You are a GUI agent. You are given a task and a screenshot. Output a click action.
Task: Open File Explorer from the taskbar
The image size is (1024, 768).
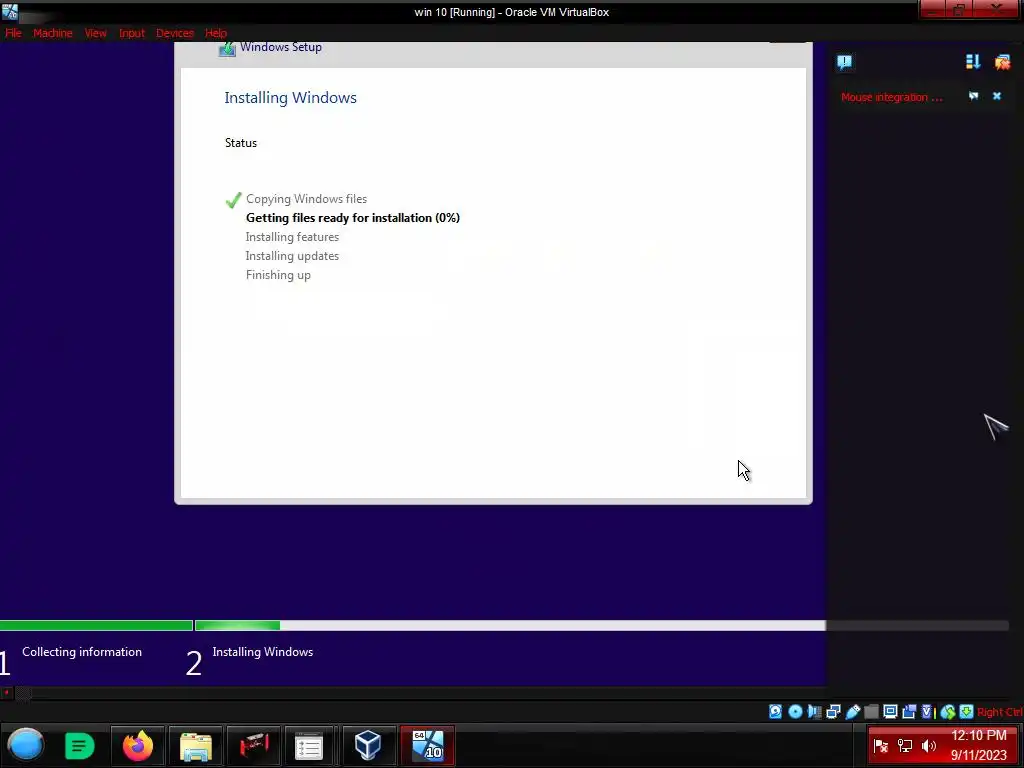(195, 746)
